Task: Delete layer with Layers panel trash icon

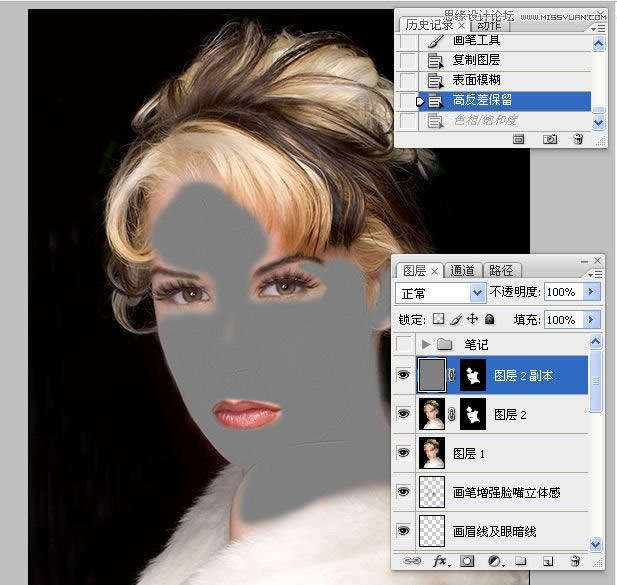Action: click(574, 563)
